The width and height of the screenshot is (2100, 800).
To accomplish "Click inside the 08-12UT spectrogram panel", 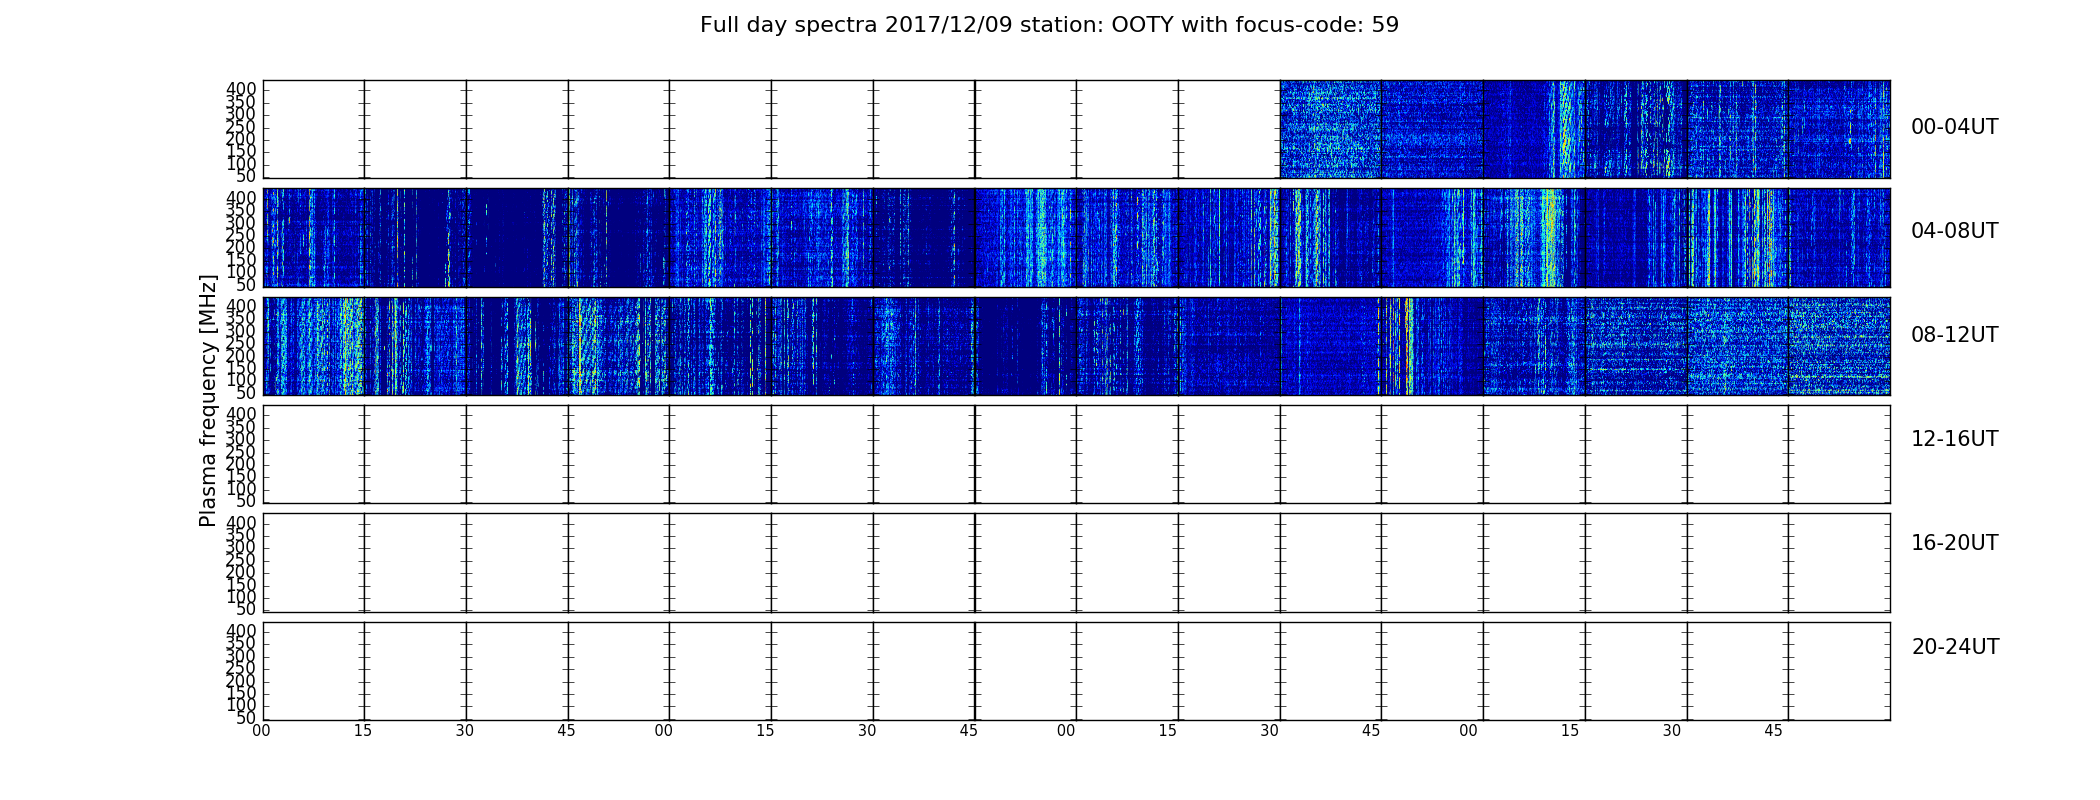I will 1076,346.
